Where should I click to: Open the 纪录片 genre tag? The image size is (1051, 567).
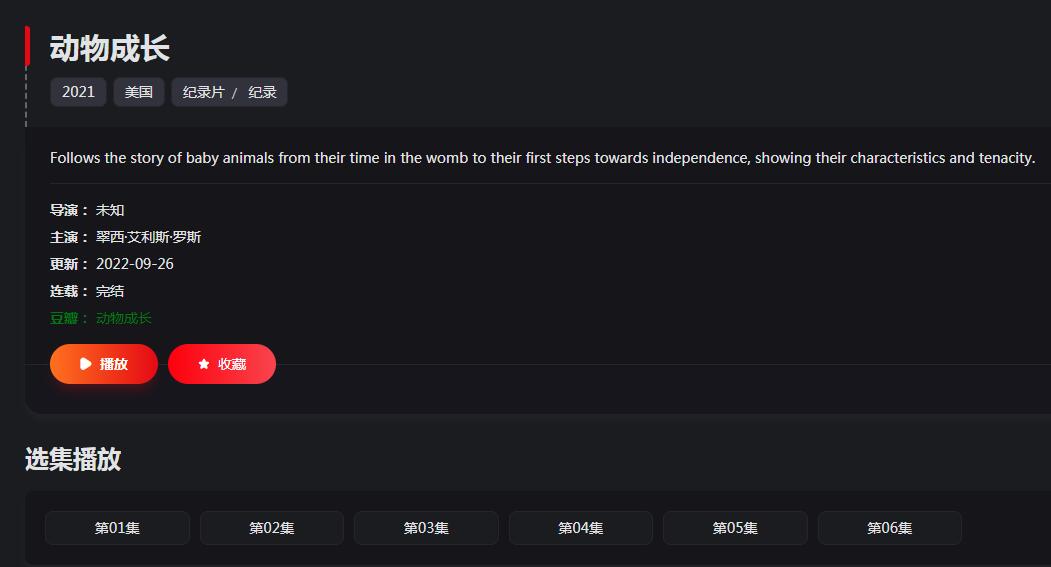(x=203, y=92)
